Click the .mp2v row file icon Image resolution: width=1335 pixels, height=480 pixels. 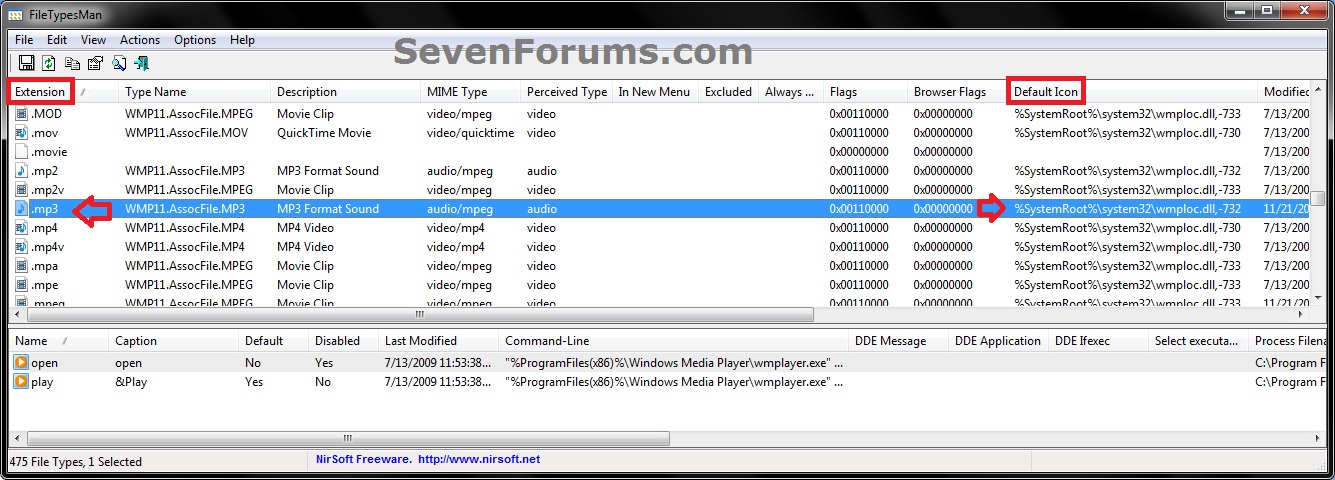pyautogui.click(x=22, y=190)
